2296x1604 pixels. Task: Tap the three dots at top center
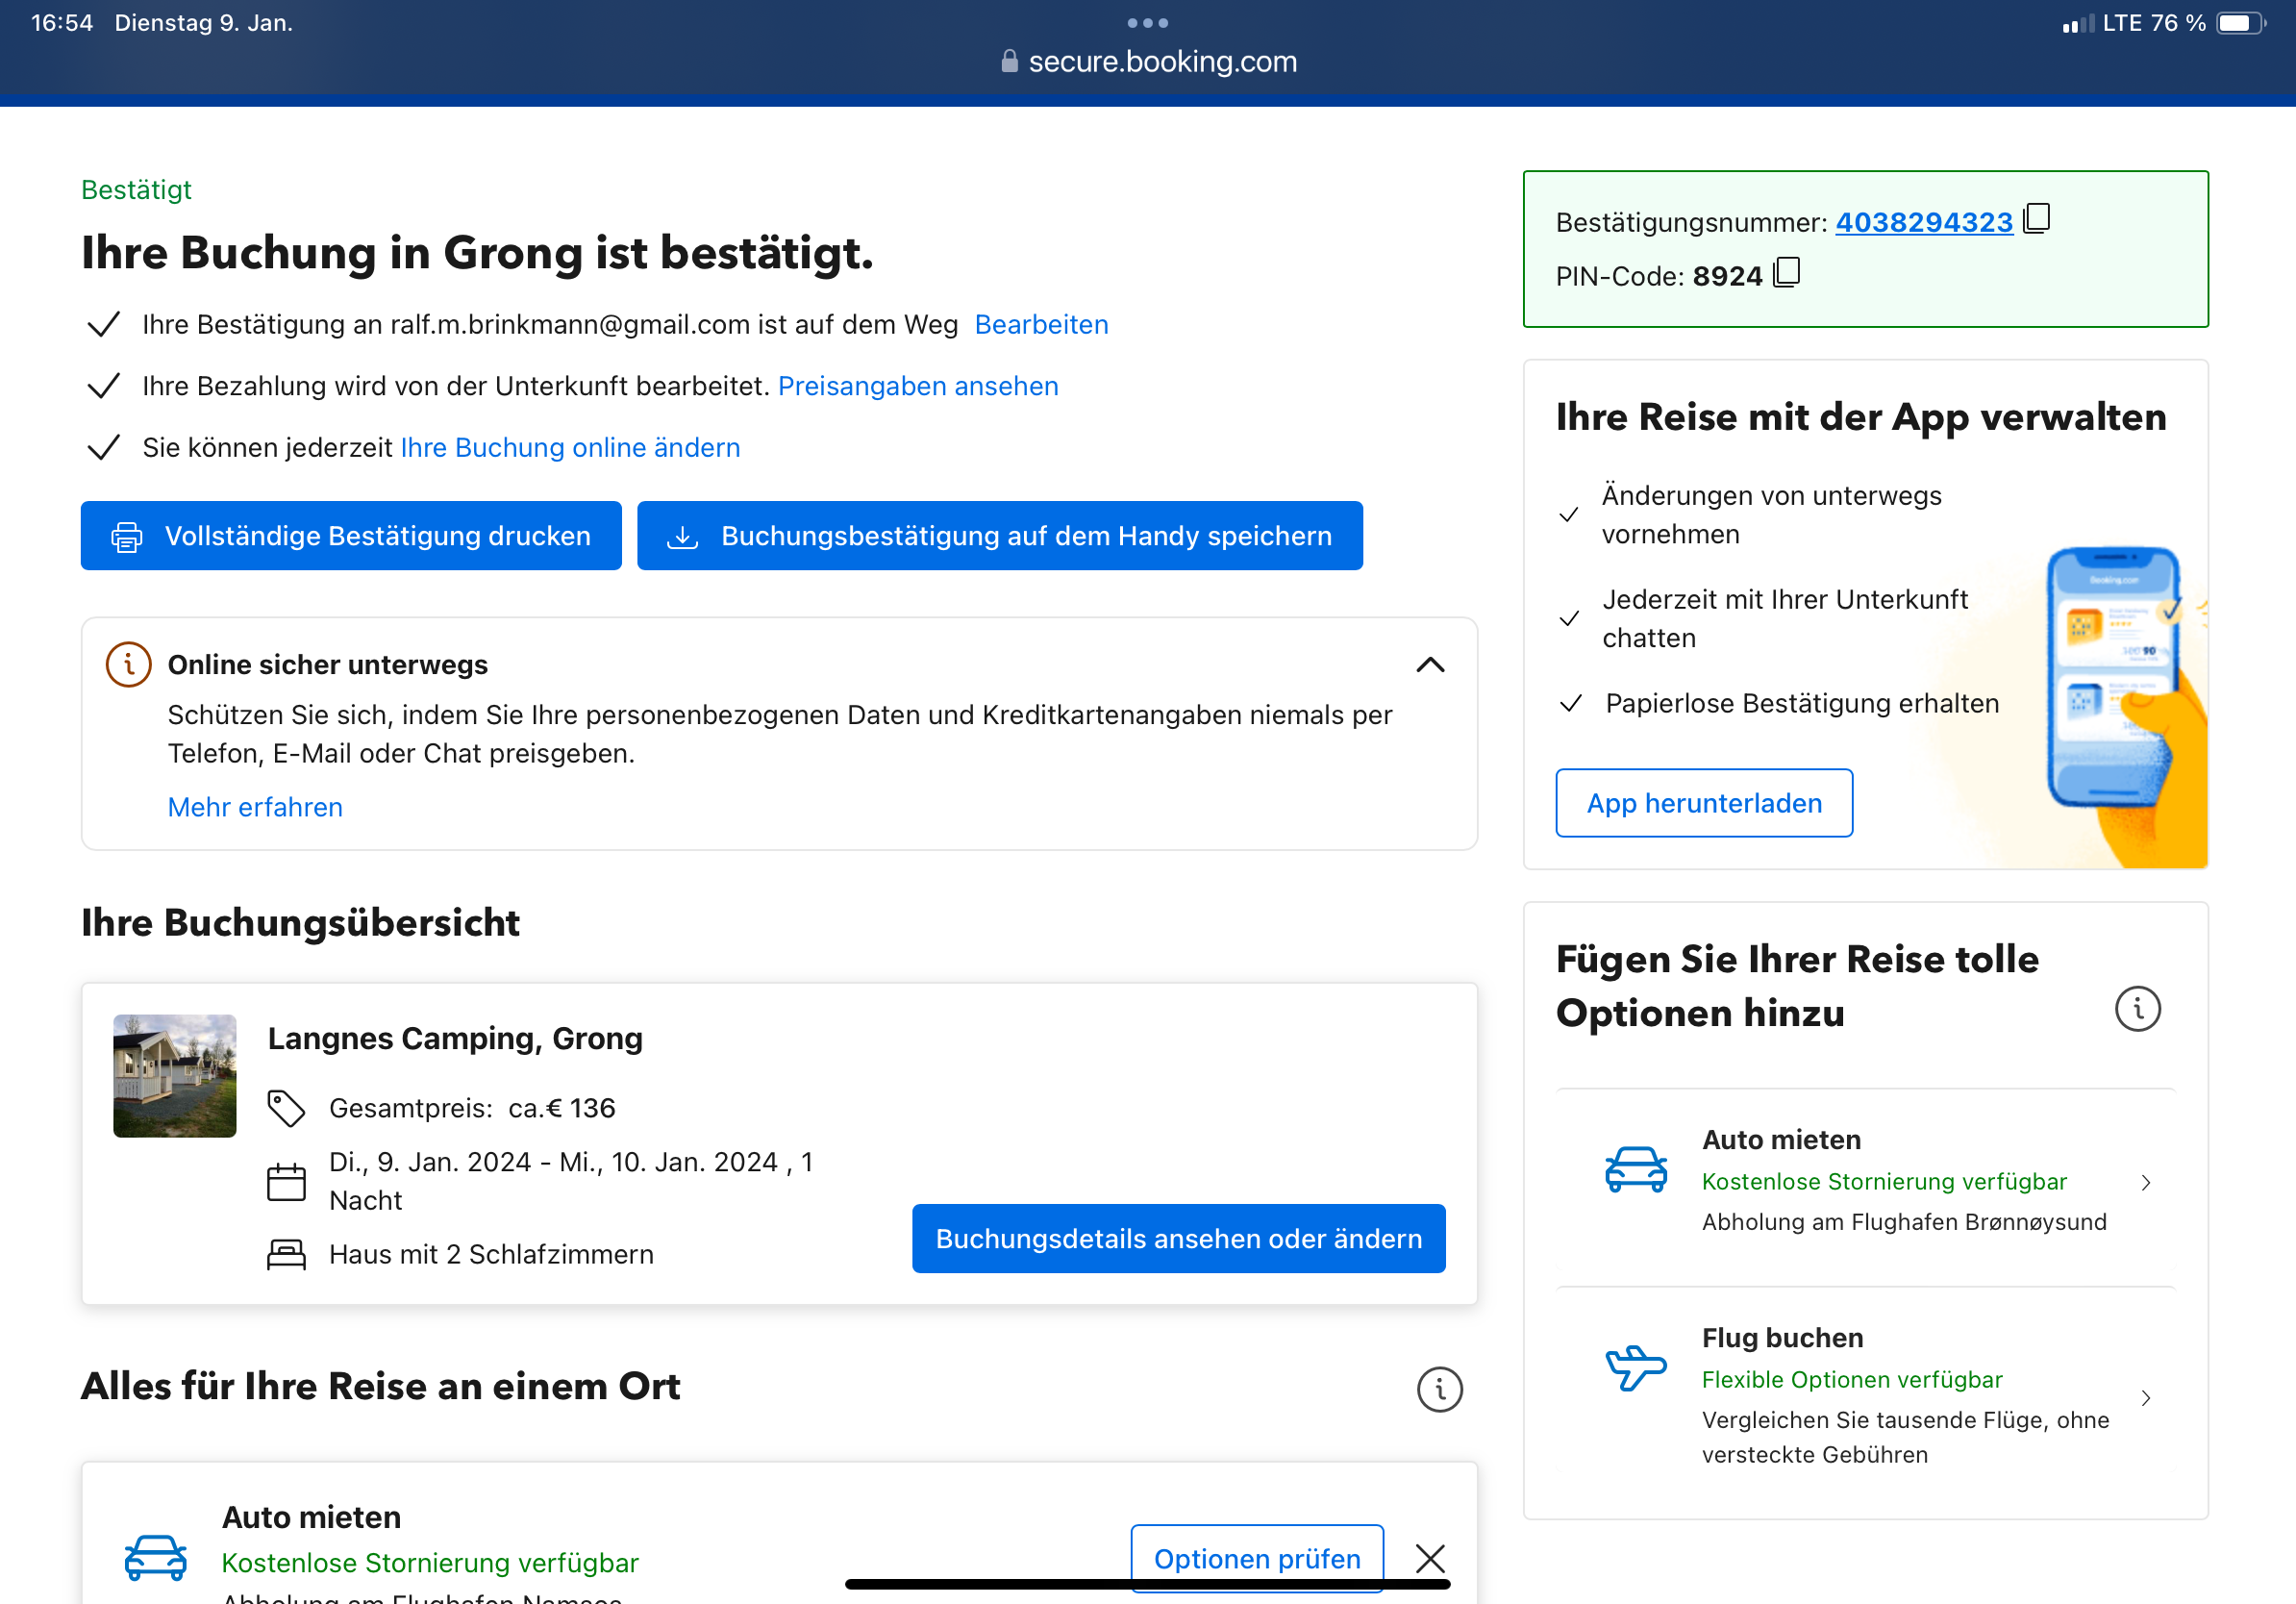1147,23
